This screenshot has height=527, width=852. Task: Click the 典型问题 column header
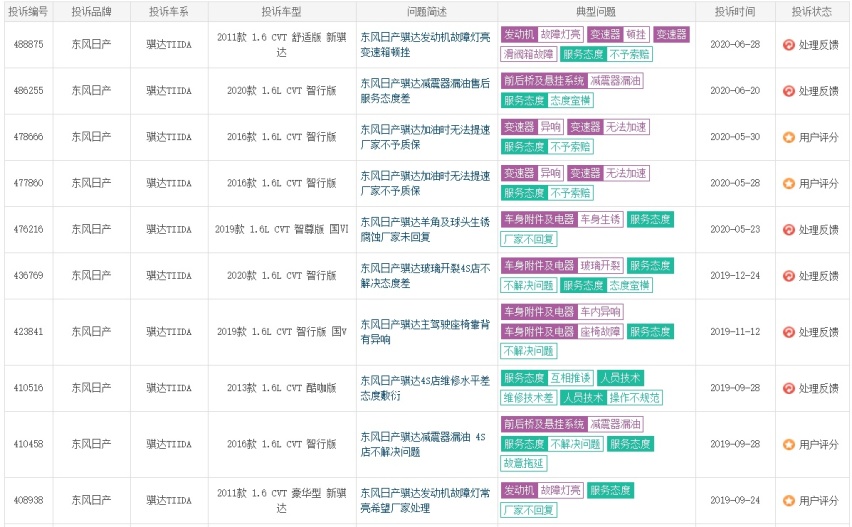(x=596, y=11)
